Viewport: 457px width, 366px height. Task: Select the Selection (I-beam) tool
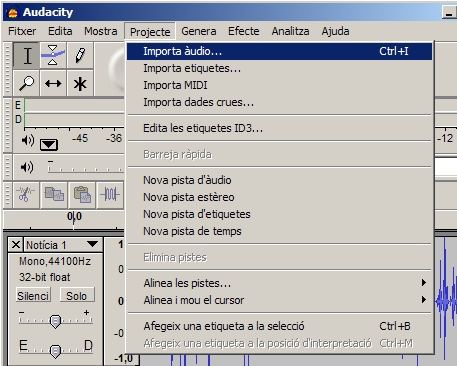(26, 55)
